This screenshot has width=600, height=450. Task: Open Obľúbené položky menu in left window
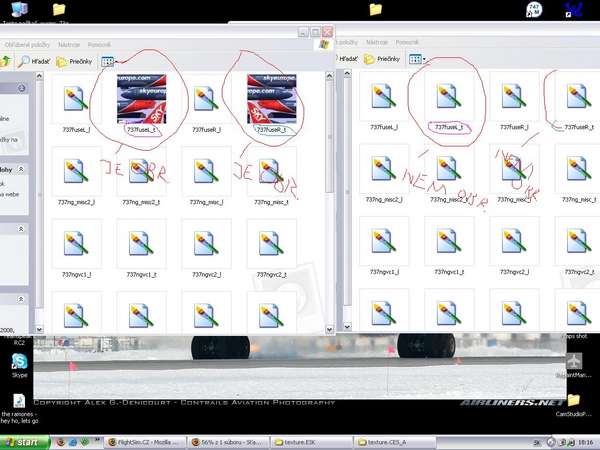[27, 45]
